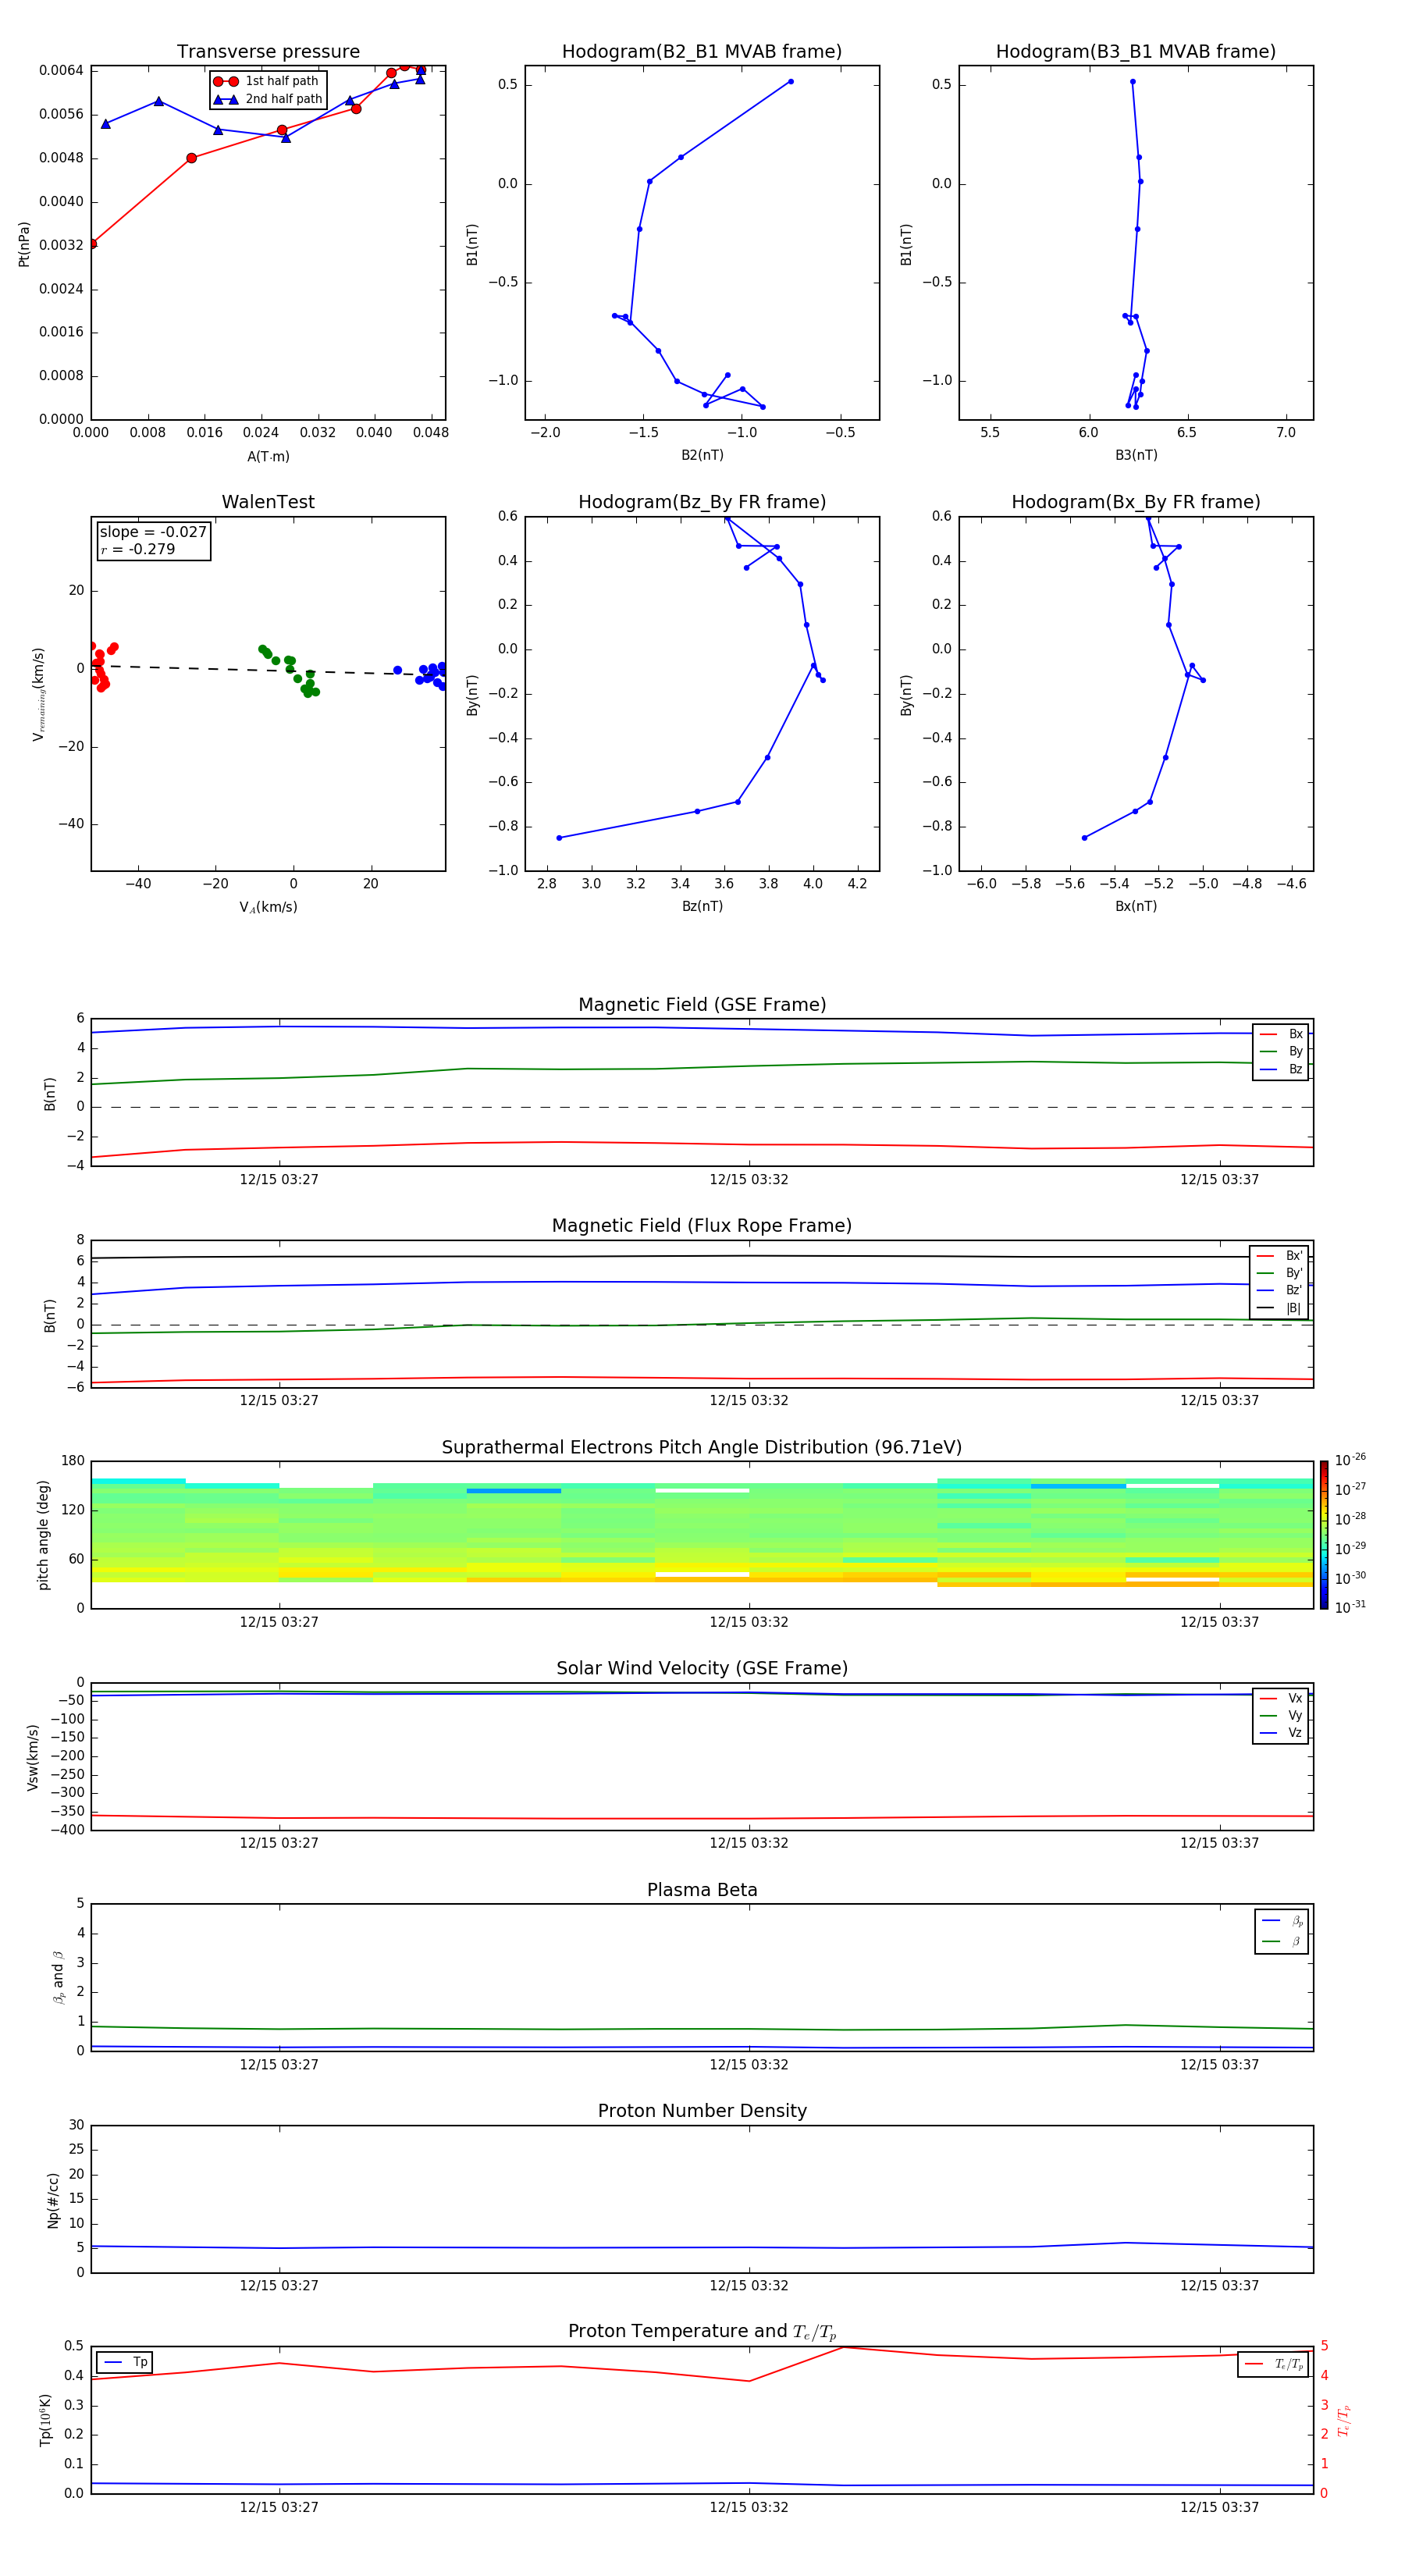This screenshot has height=2576, width=1405.
Task: Select the Bz entry in GSE magnetic field legend
Action: (1281, 1069)
